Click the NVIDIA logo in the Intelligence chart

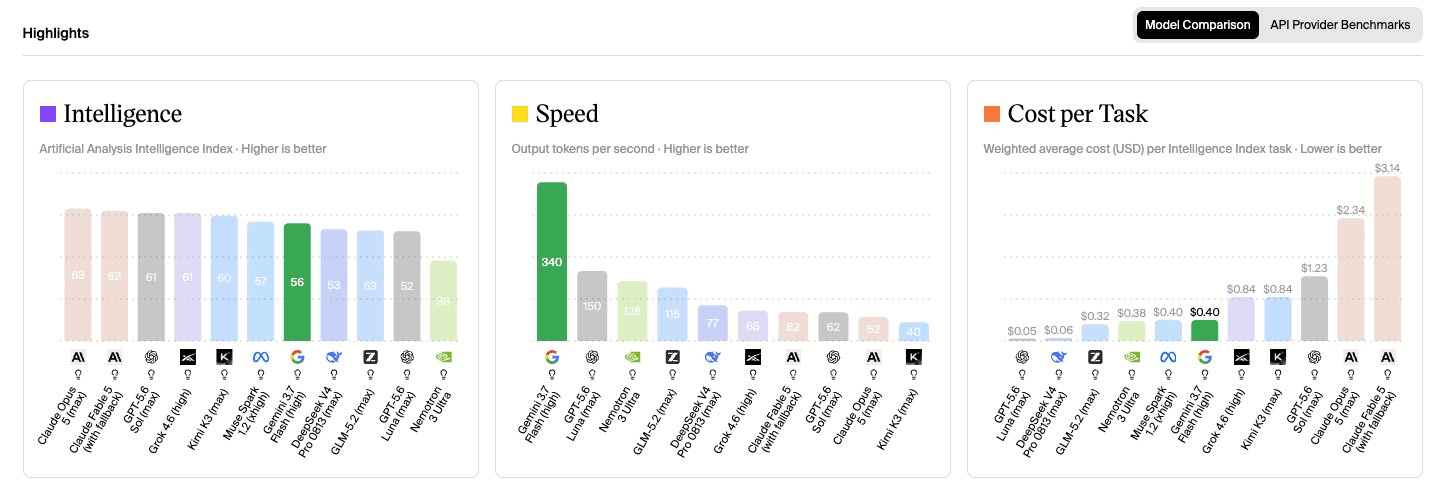click(x=444, y=356)
